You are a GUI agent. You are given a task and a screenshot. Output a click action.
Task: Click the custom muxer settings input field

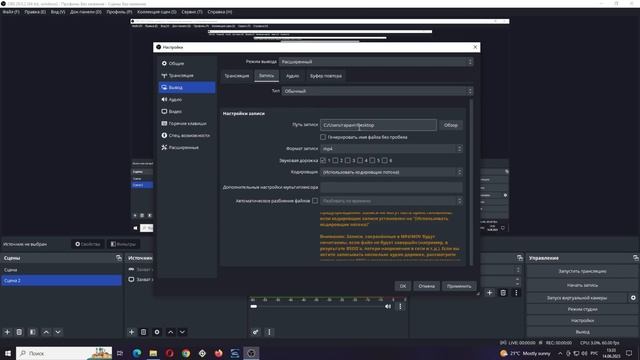click(391, 187)
